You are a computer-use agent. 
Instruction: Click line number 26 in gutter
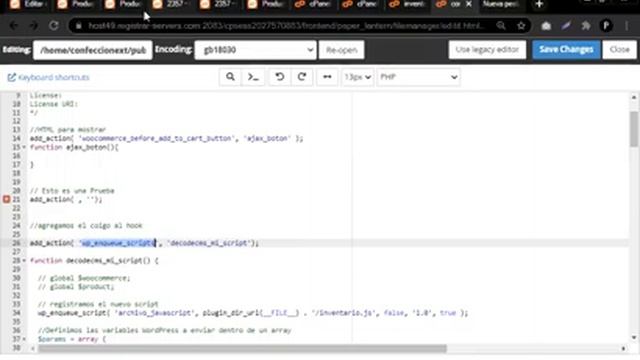point(16,243)
